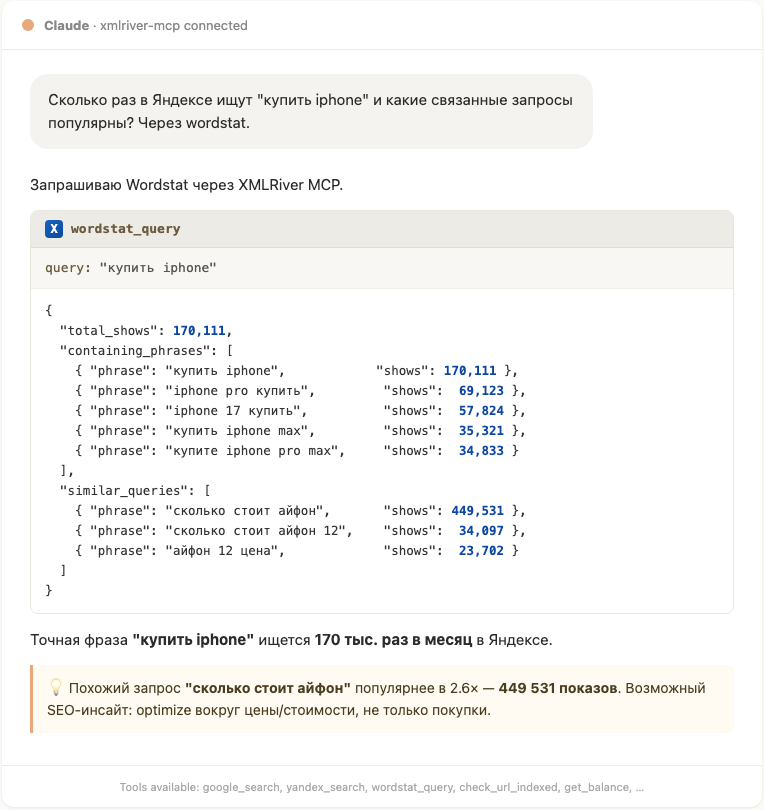Click 'google_search' in the tools available footer
The image size is (764, 810).
tap(241, 787)
